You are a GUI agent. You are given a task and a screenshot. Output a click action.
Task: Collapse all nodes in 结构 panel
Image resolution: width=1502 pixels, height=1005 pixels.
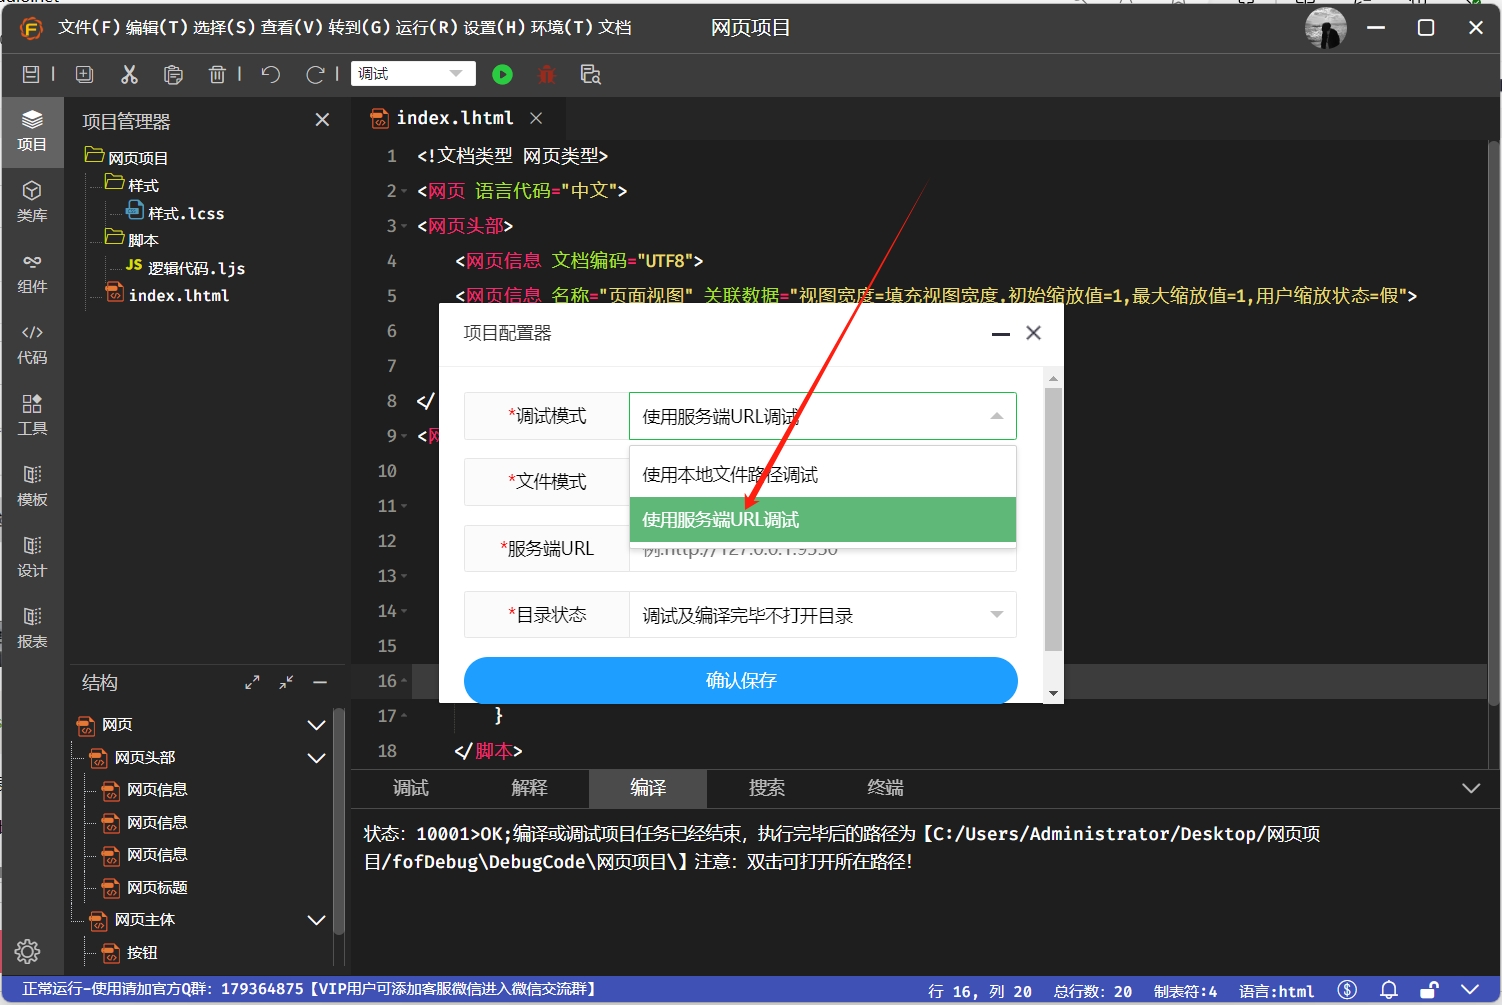click(x=286, y=682)
